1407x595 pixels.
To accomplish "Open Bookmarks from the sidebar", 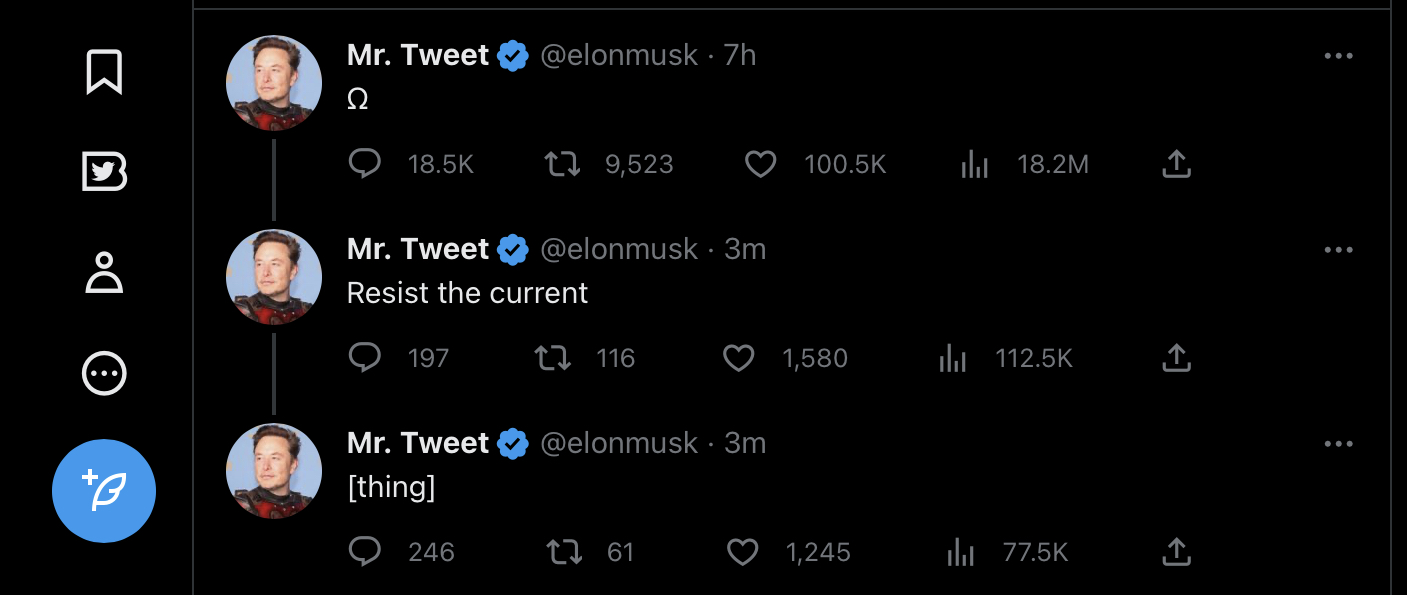I will (x=104, y=72).
